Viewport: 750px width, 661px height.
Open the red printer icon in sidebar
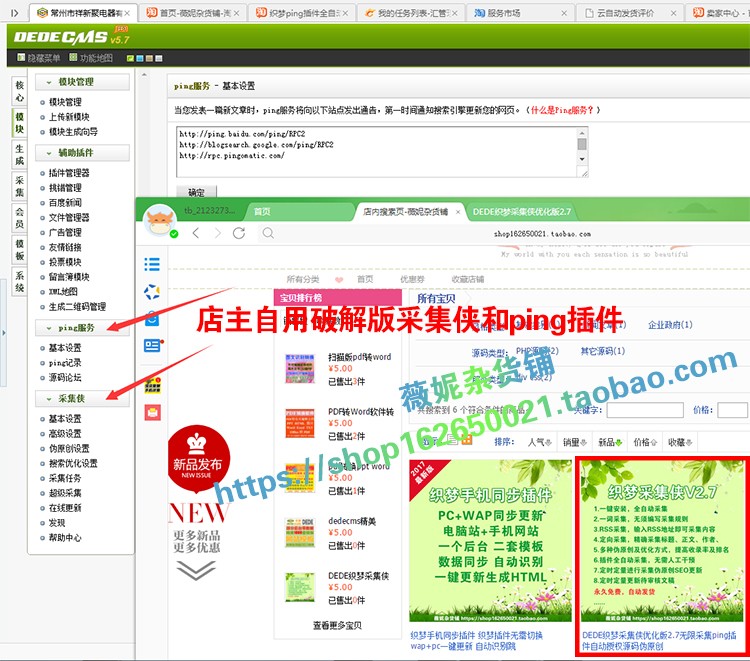point(153,412)
